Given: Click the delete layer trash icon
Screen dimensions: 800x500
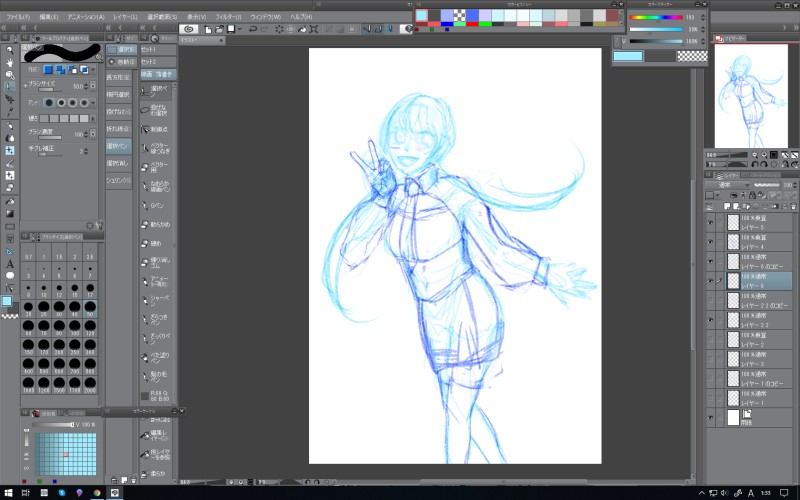Looking at the screenshot, I should (793, 205).
